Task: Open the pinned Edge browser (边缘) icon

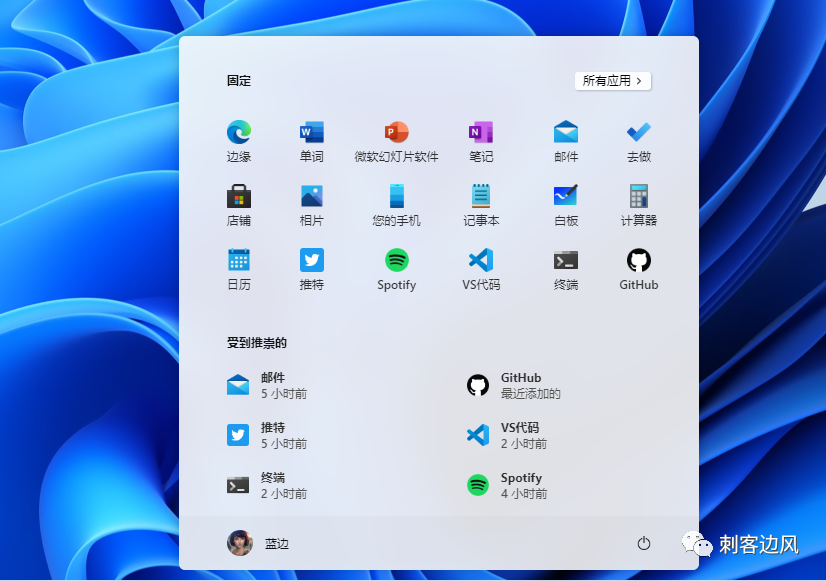Action: pos(239,132)
